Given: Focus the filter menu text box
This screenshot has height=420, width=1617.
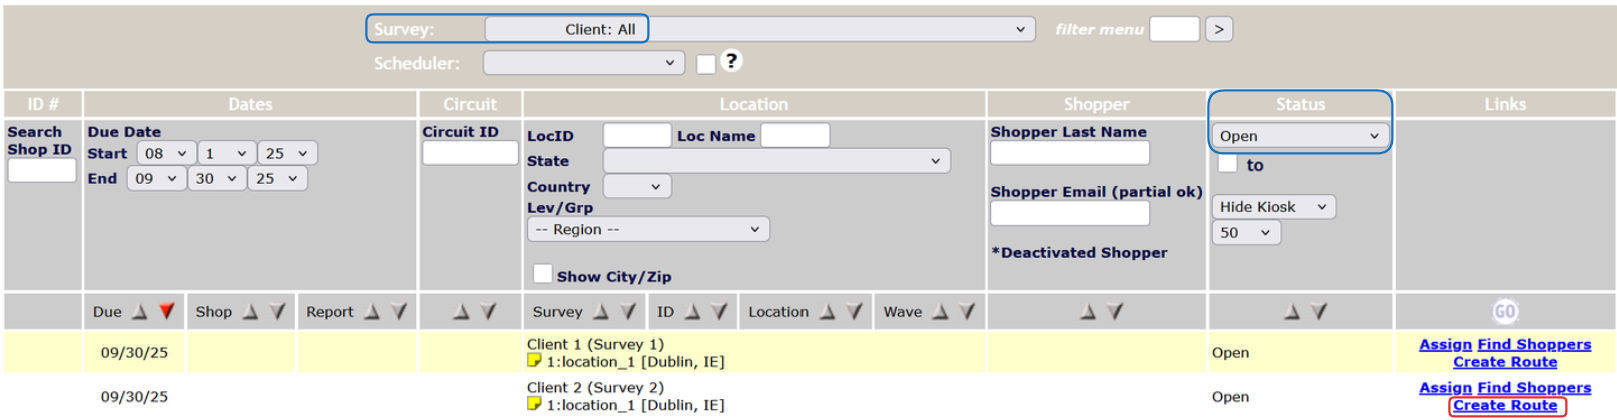Looking at the screenshot, I should 1174,29.
